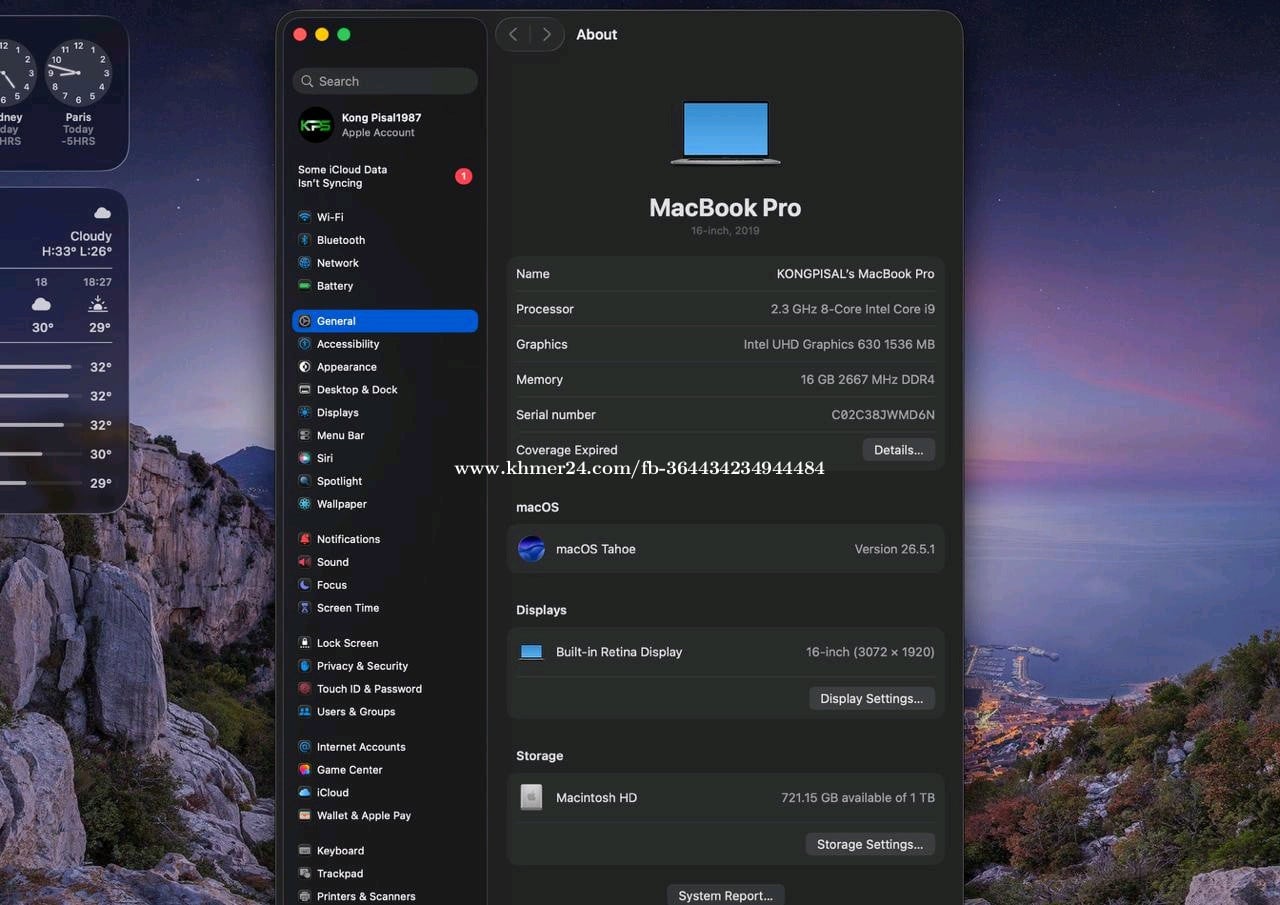Screen dimensions: 1280x905
Task: Select the Wallpaper icon
Action: pyautogui.click(x=304, y=504)
